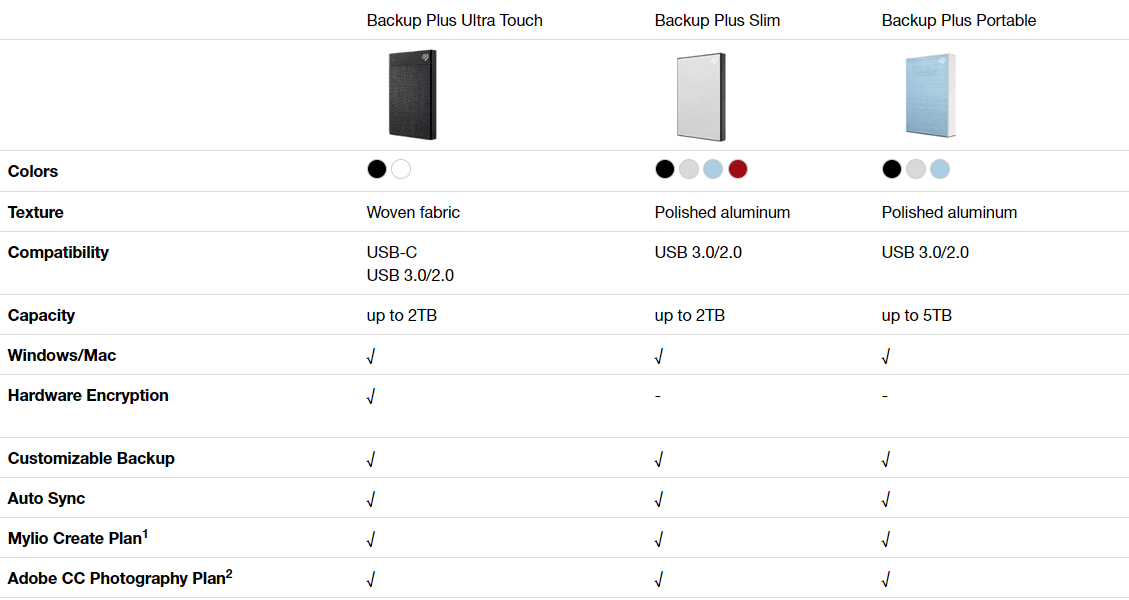The height and width of the screenshot is (600, 1129).
Task: Click Auto Sync checkmark for Backup Plus Slim
Action: pyautogui.click(x=659, y=499)
